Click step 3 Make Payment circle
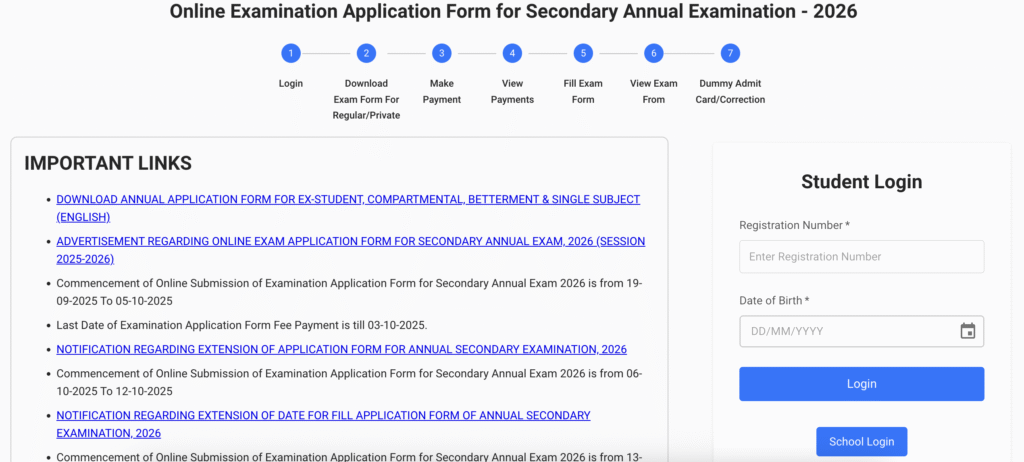Screen dimensions: 1024x462 (x=441, y=53)
